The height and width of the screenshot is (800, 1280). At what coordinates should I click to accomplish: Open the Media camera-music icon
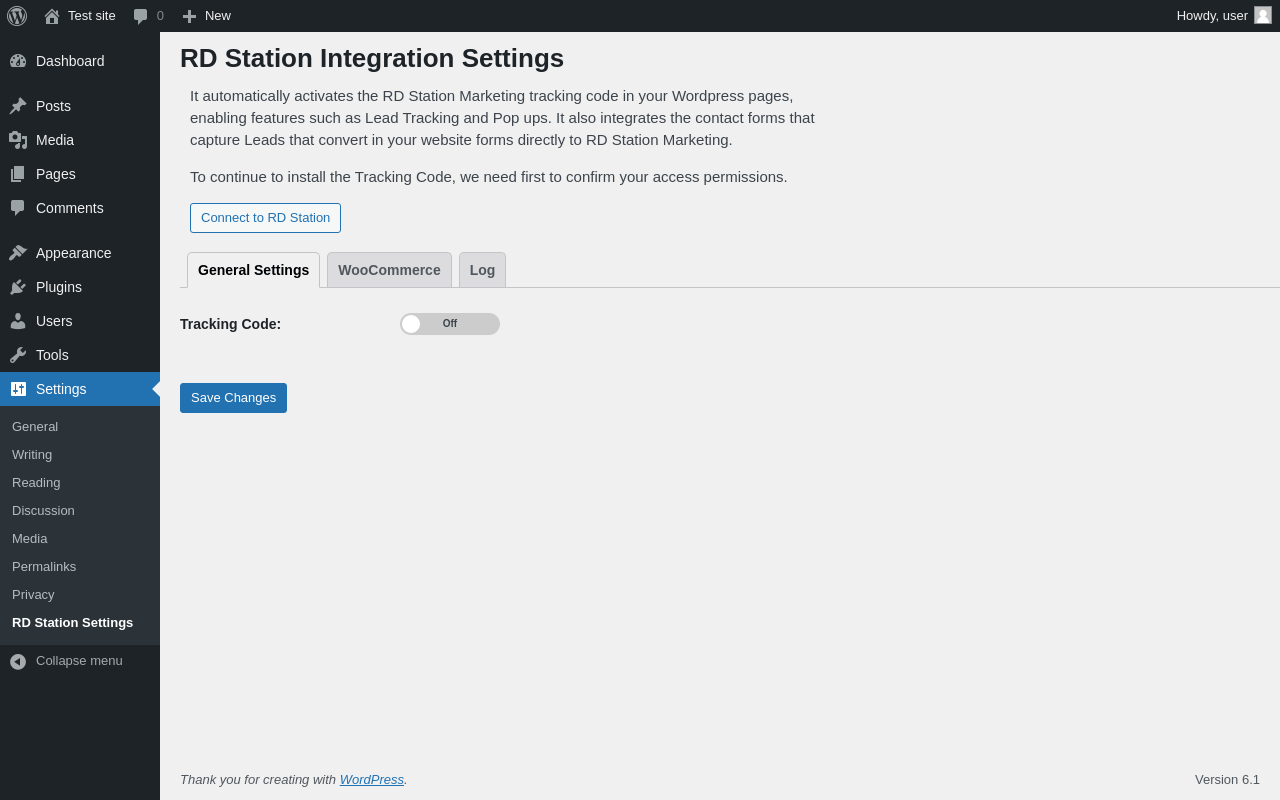click(x=18, y=140)
